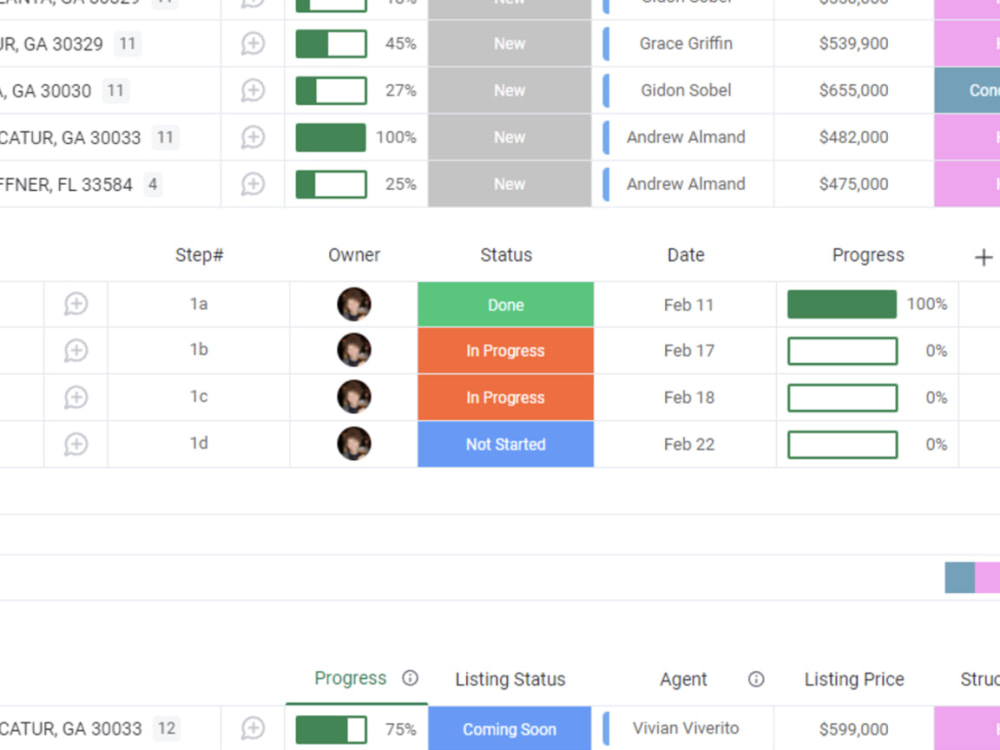
Task: Click agent Andrew Almand in the $475,000 row
Action: point(686,184)
